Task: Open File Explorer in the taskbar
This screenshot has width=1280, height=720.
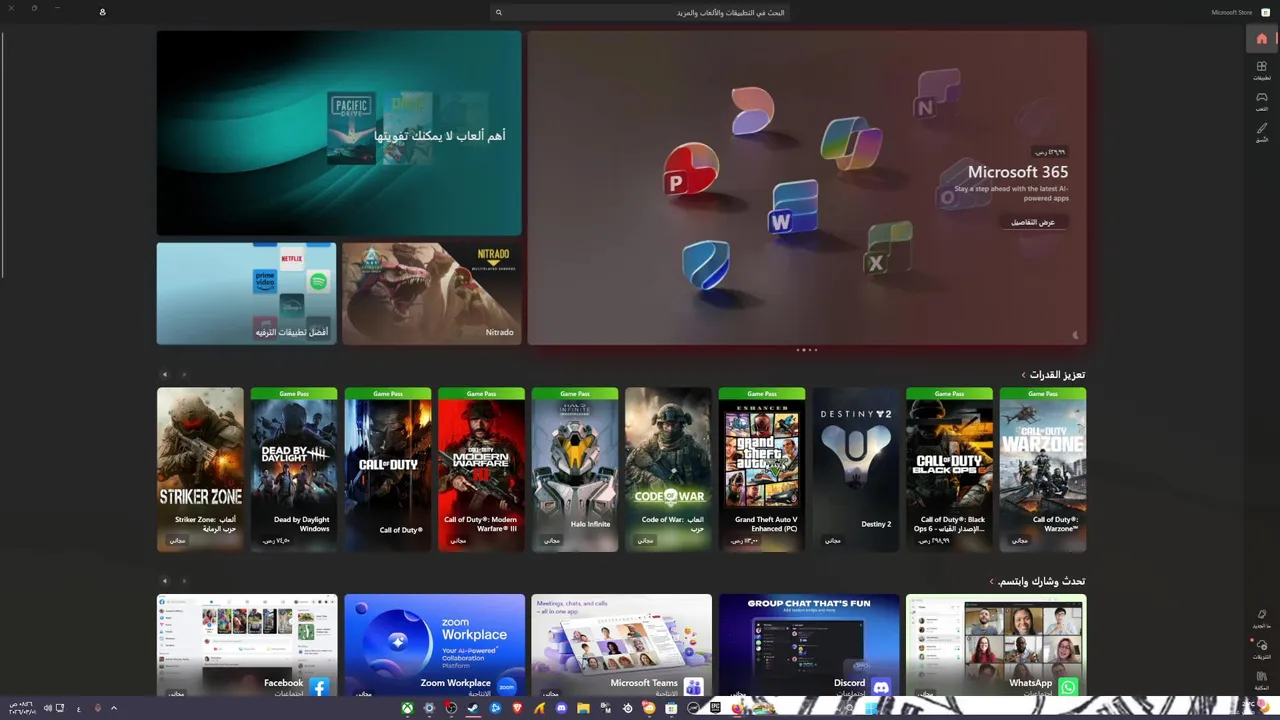Action: point(583,708)
